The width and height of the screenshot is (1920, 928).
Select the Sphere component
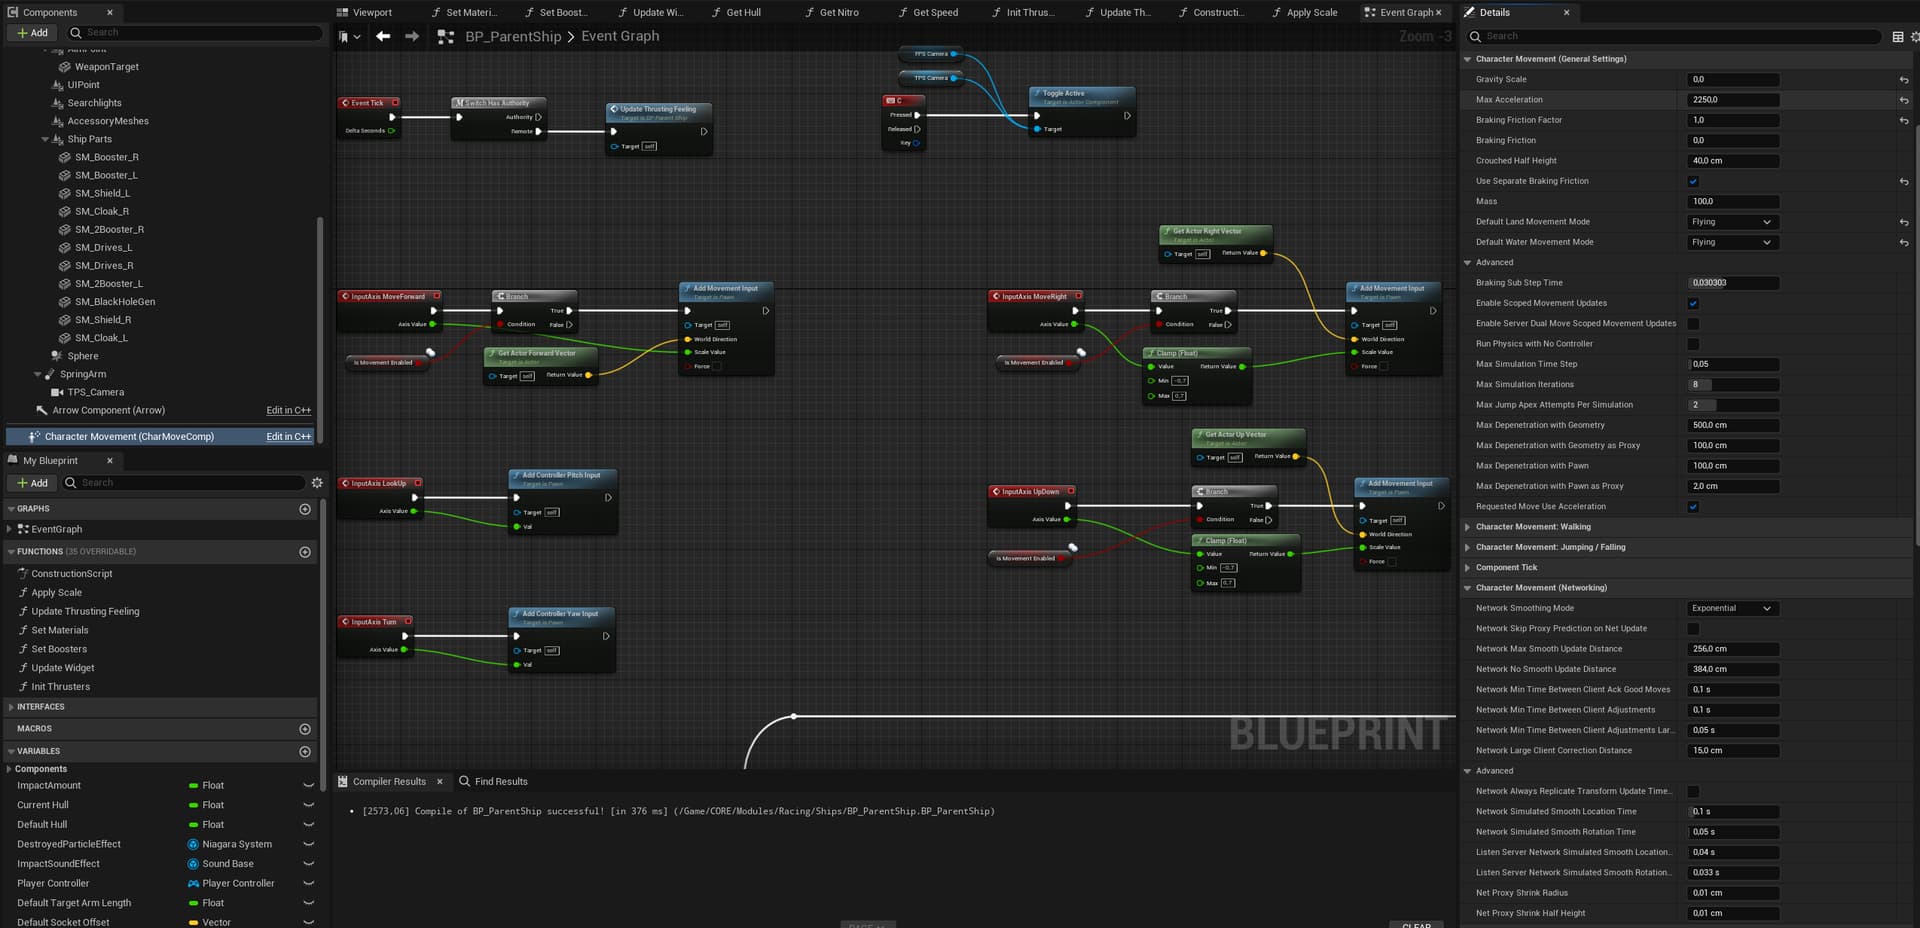pyautogui.click(x=83, y=356)
